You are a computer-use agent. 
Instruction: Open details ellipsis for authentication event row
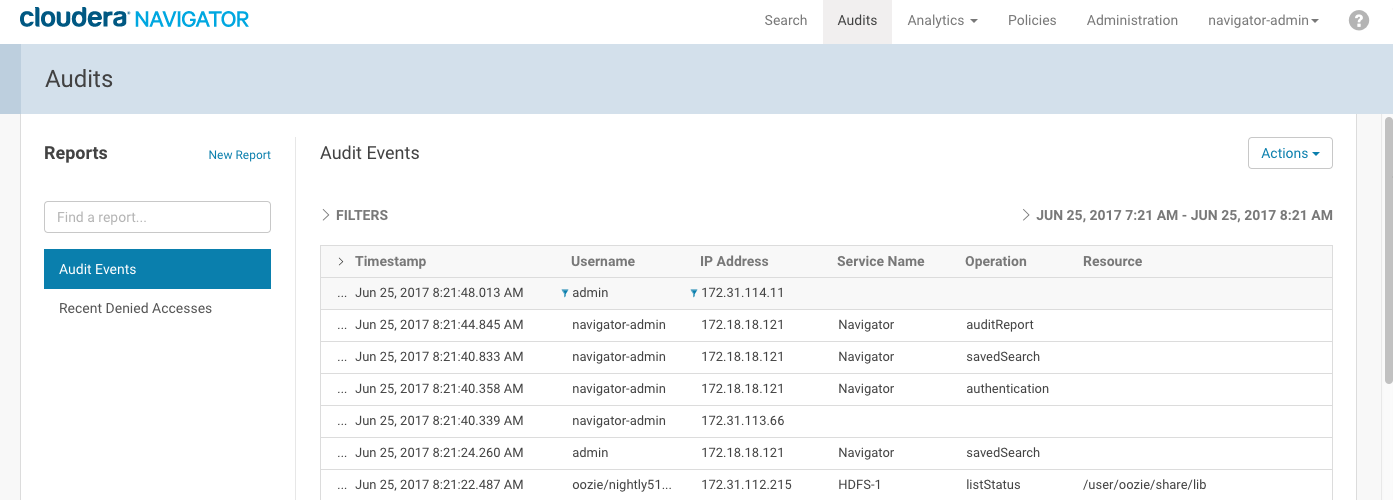click(342, 389)
